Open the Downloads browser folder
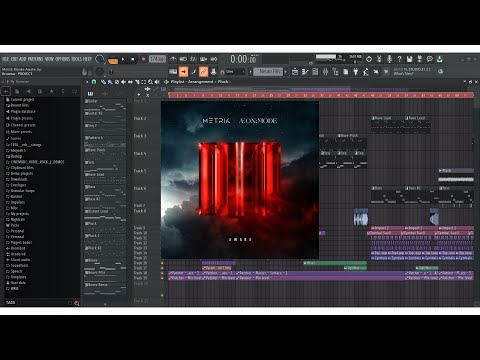This screenshot has width=480, height=360. (x=17, y=179)
